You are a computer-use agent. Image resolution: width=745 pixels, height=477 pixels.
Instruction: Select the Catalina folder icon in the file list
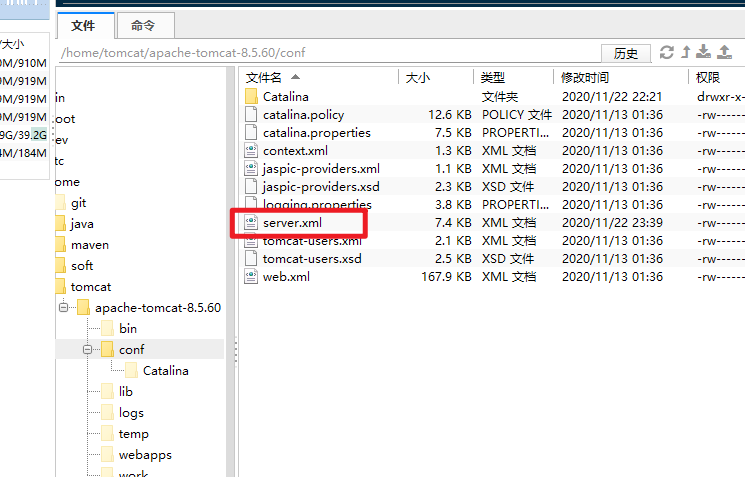click(251, 96)
